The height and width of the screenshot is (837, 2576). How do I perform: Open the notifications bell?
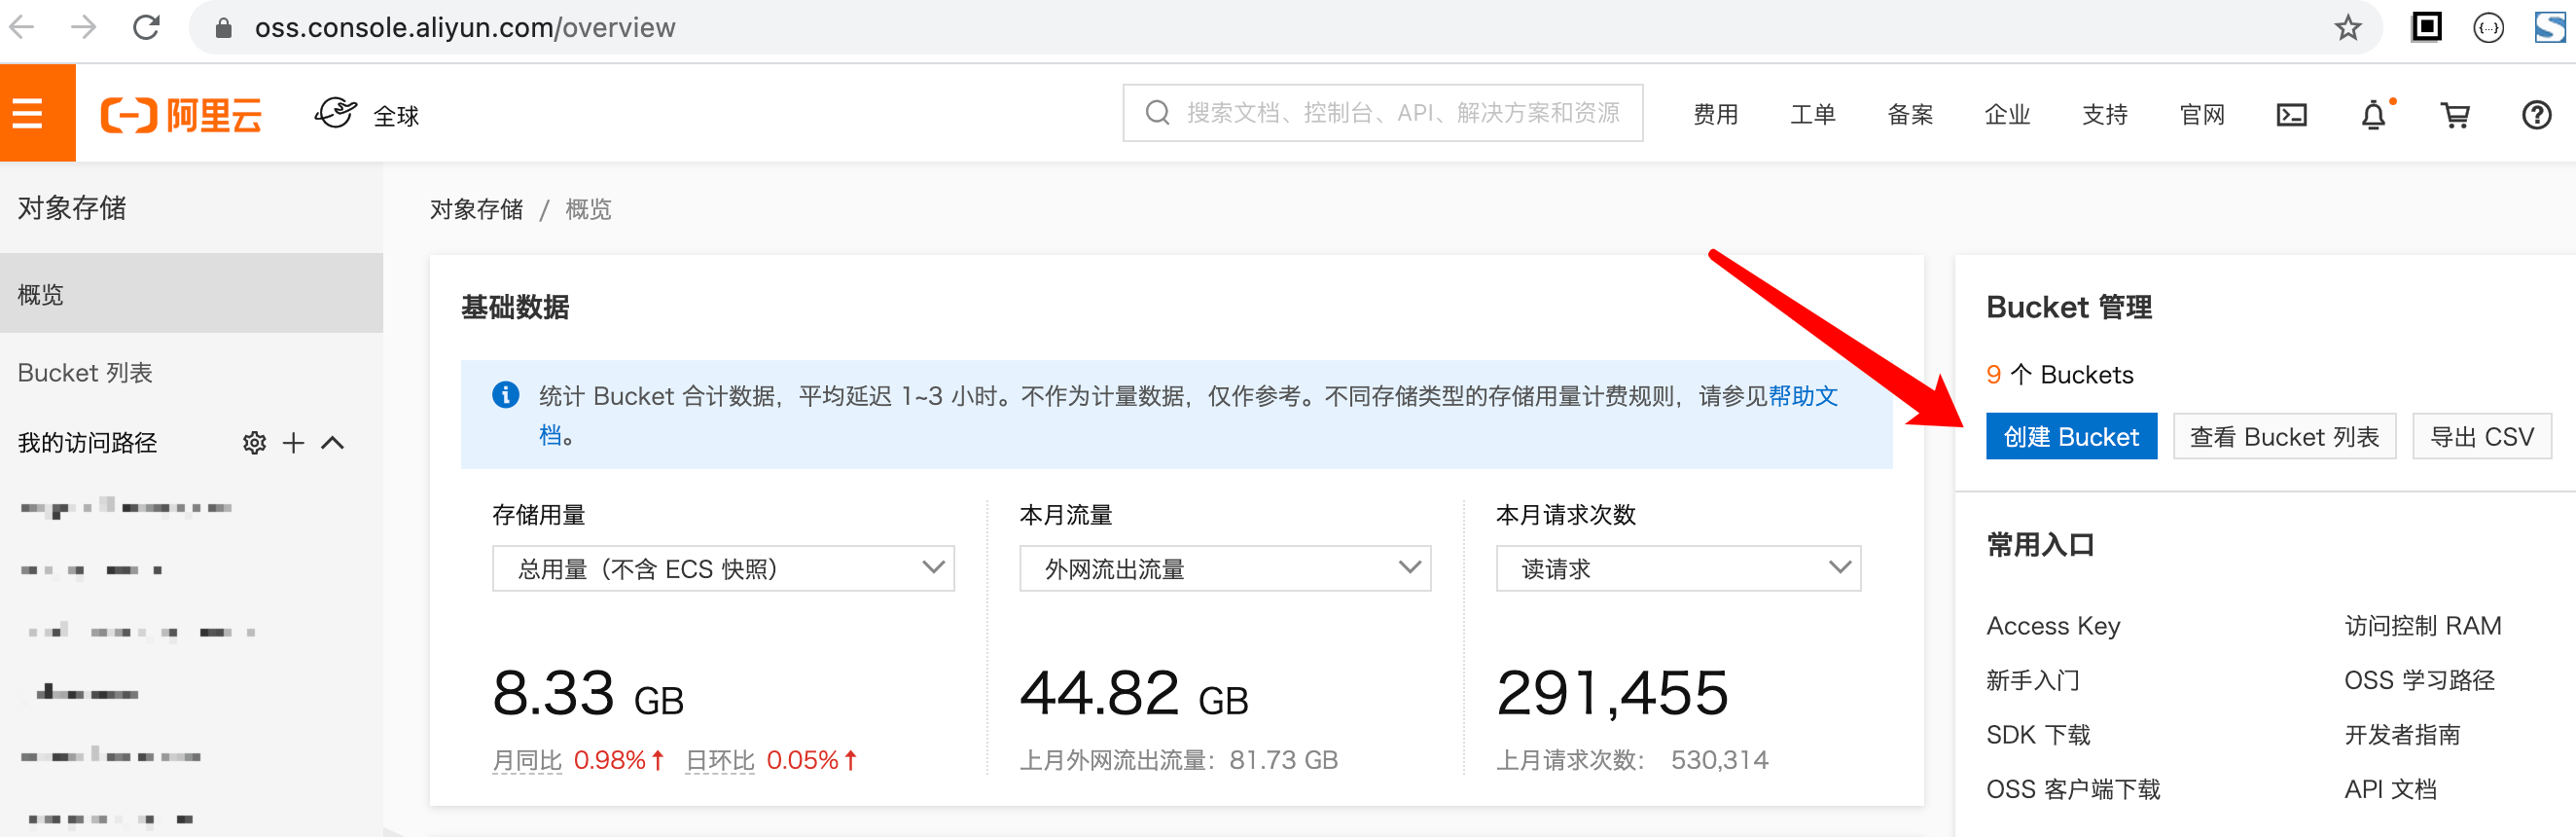click(2373, 115)
